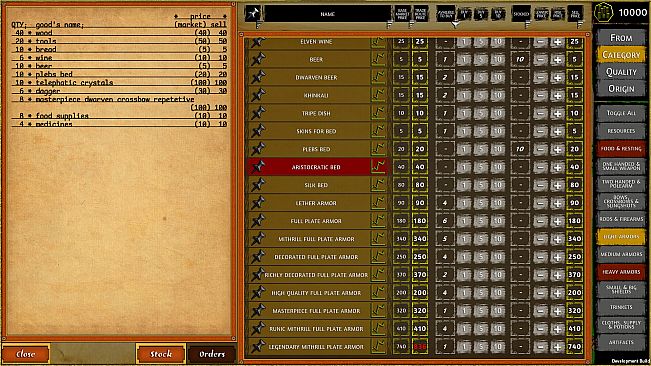
Task: Lower sell price of Plebs Bed
Action: tap(541, 149)
